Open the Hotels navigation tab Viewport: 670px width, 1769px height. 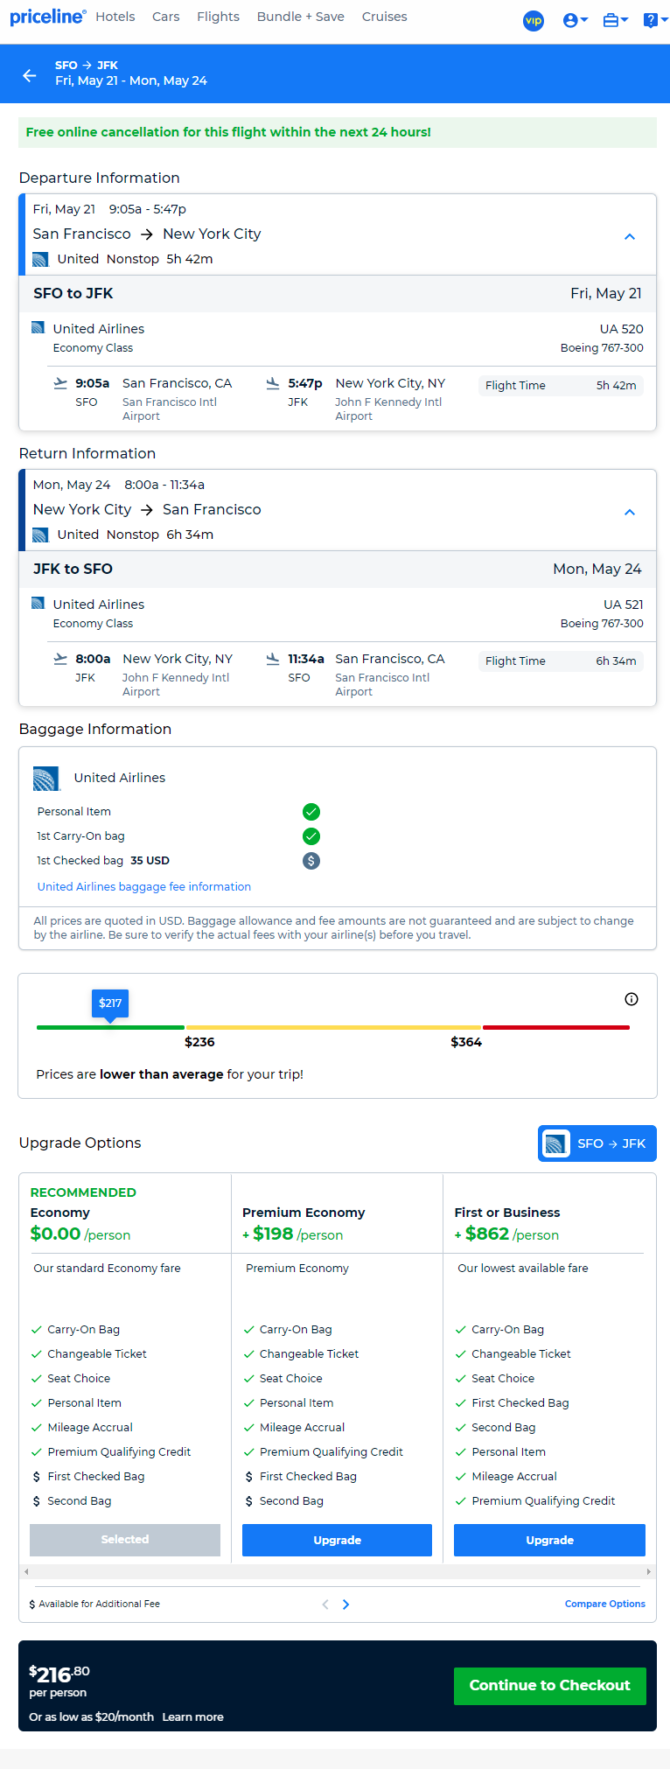115,17
